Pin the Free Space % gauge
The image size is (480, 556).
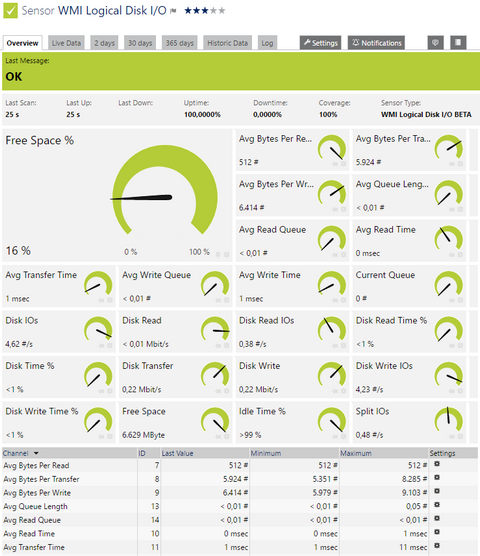(218, 254)
